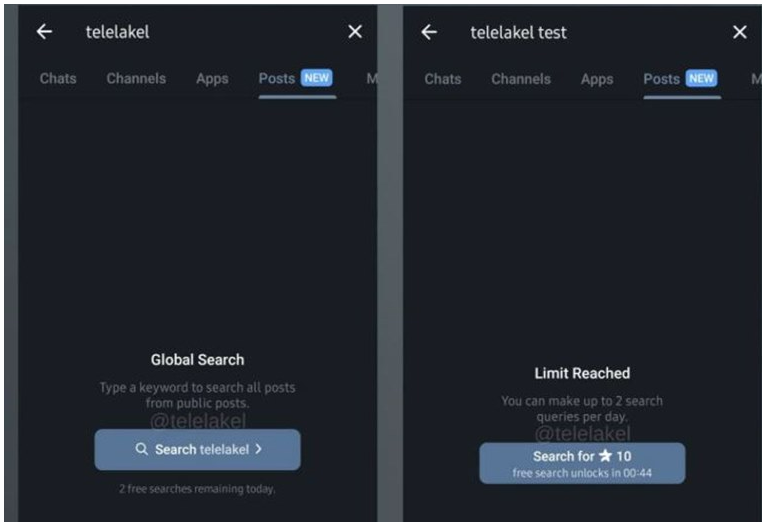Click the 'telelakel' search input field
Viewport: 762px width, 522px height.
pos(209,32)
